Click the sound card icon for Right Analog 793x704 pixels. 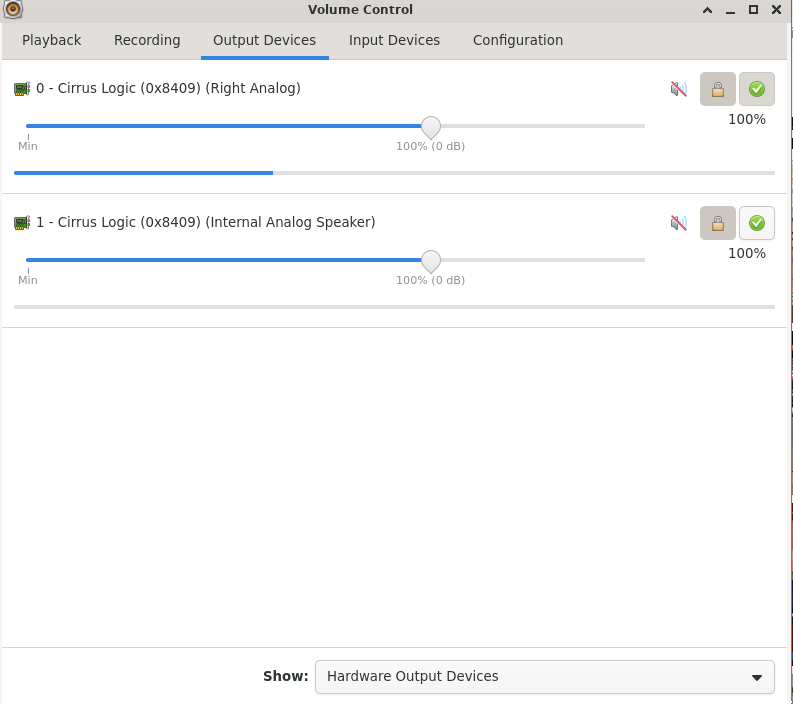tap(22, 89)
